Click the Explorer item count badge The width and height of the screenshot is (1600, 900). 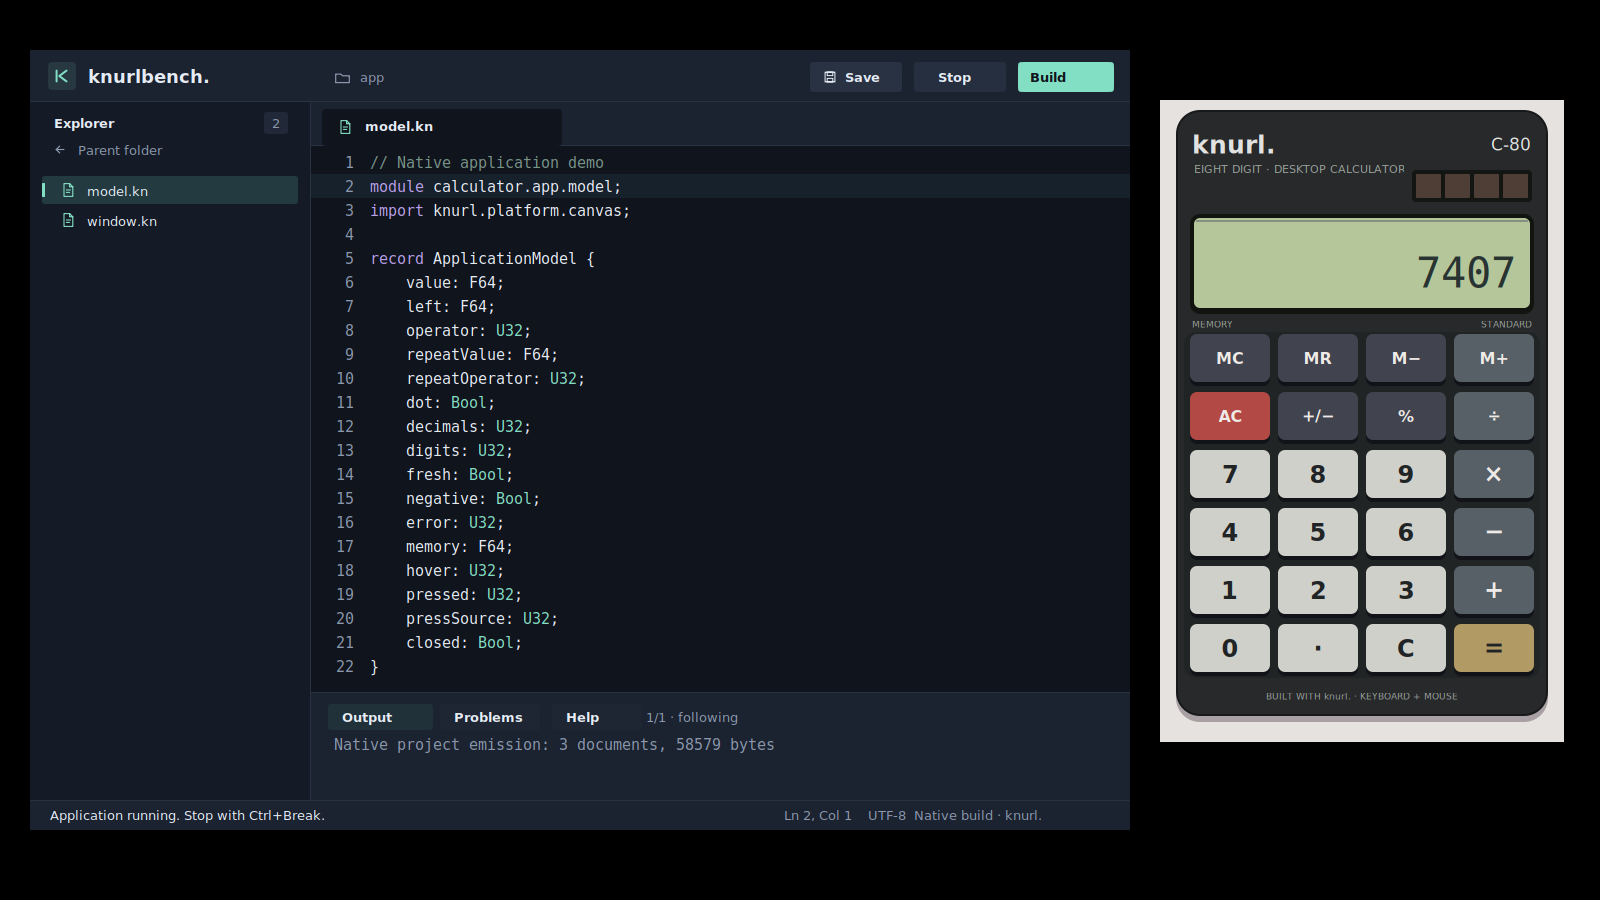276,123
